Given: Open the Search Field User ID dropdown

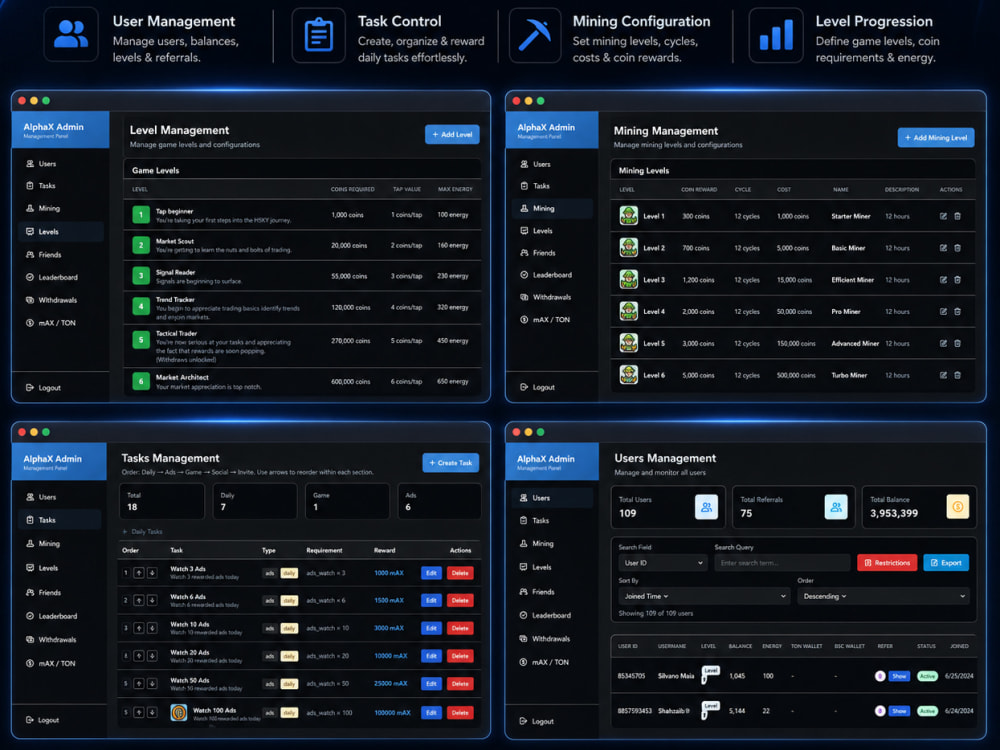Looking at the screenshot, I should 663,562.
